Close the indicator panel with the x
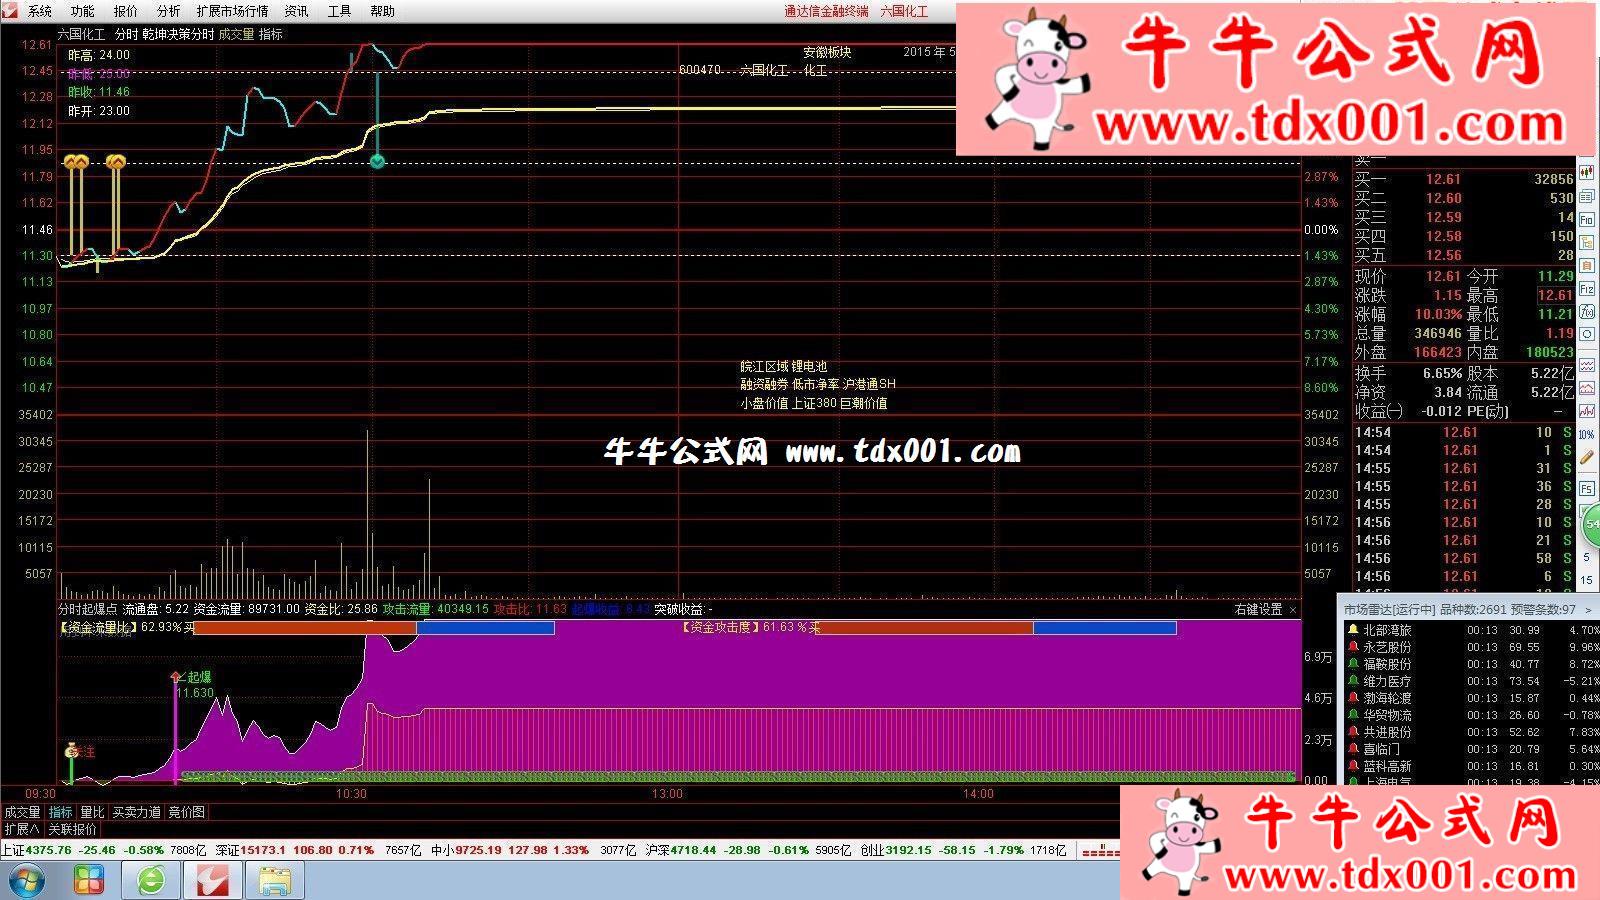 coord(1293,609)
